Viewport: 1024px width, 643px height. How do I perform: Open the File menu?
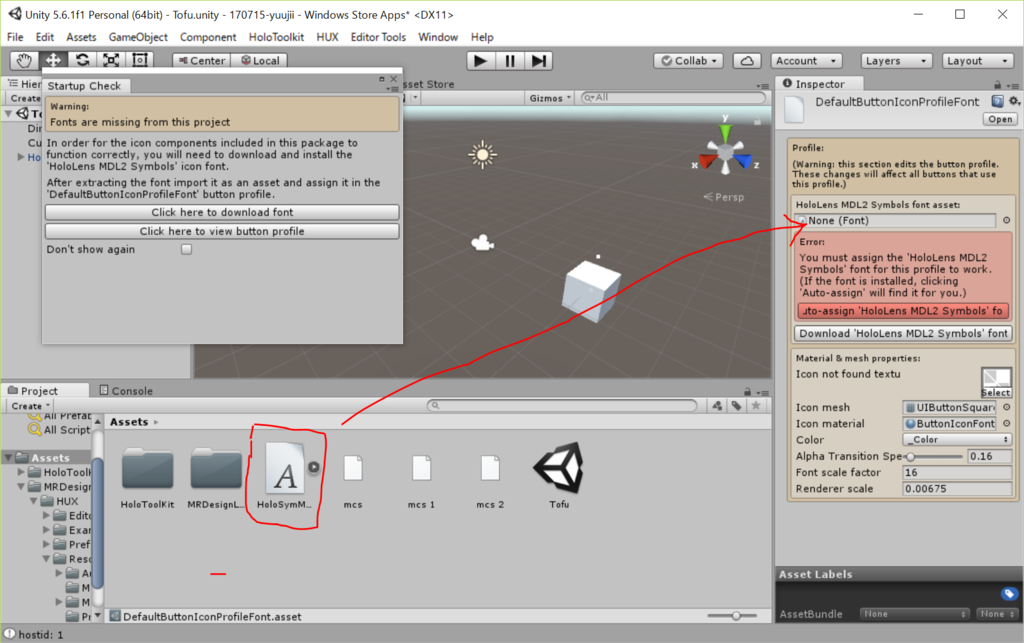click(x=15, y=37)
